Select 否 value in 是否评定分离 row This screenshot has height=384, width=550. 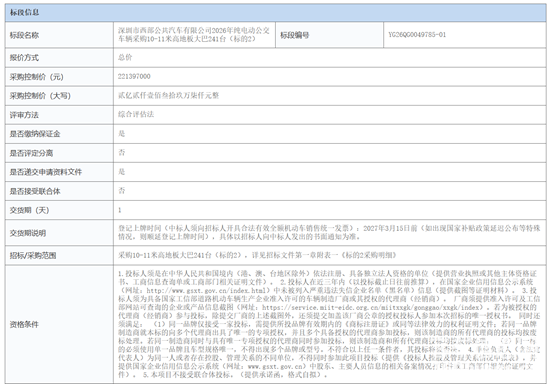click(x=121, y=153)
